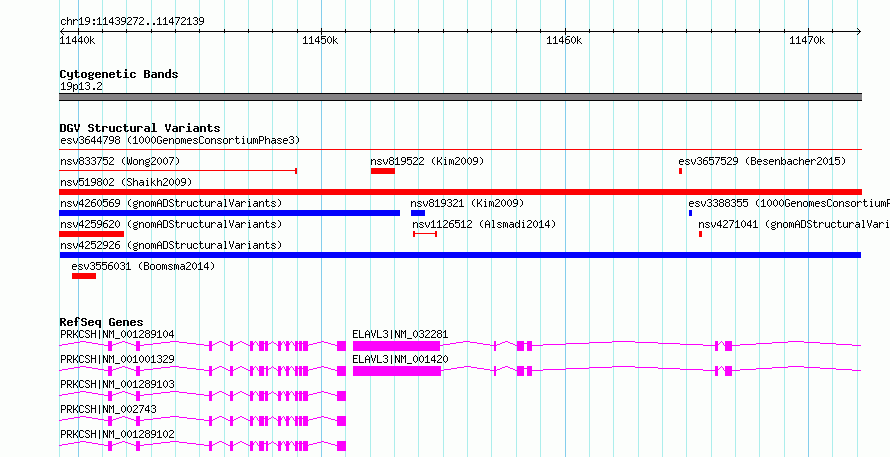Click nsv4252926 gnomADStructuralVariants label
Image resolution: width=890 pixels, height=457 pixels.
click(x=171, y=245)
